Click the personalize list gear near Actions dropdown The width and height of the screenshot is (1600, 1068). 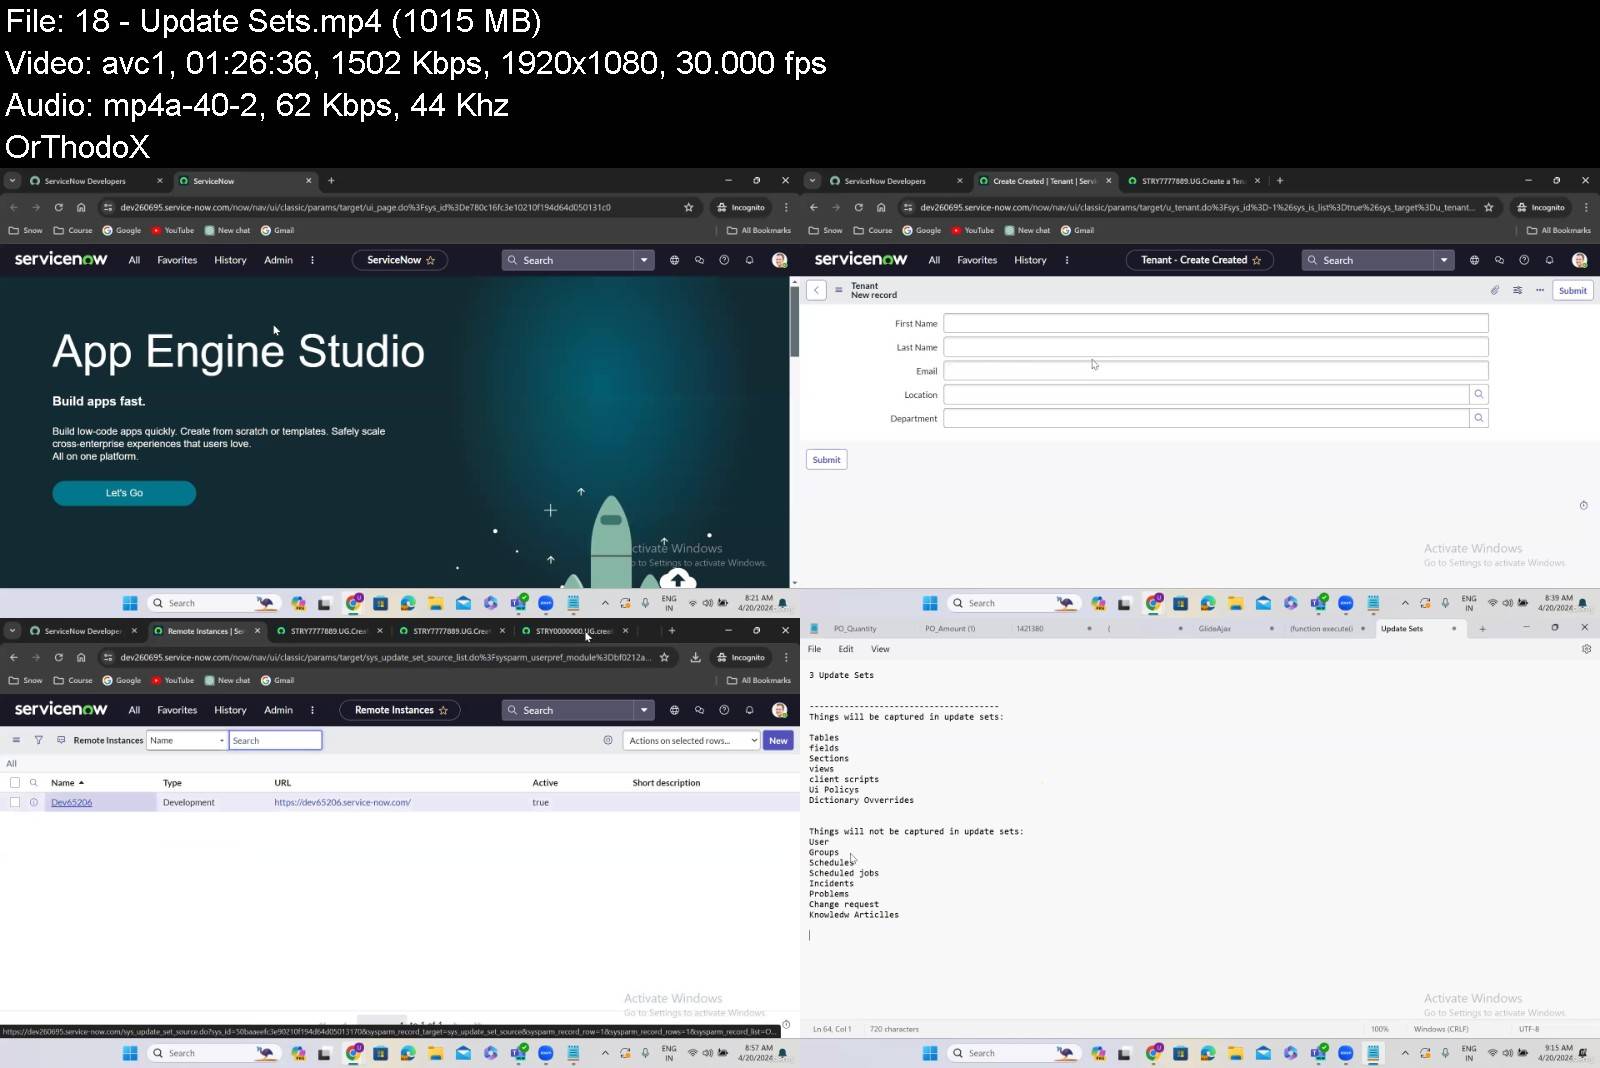(x=608, y=740)
